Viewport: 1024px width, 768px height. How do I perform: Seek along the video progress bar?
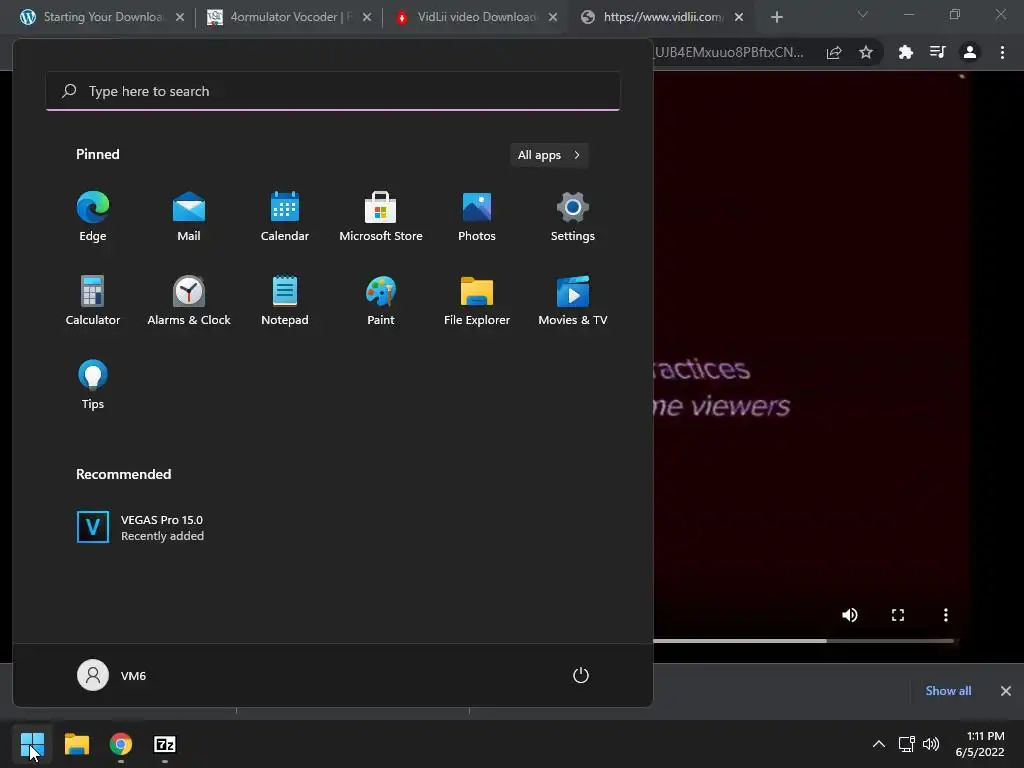[x=805, y=641]
